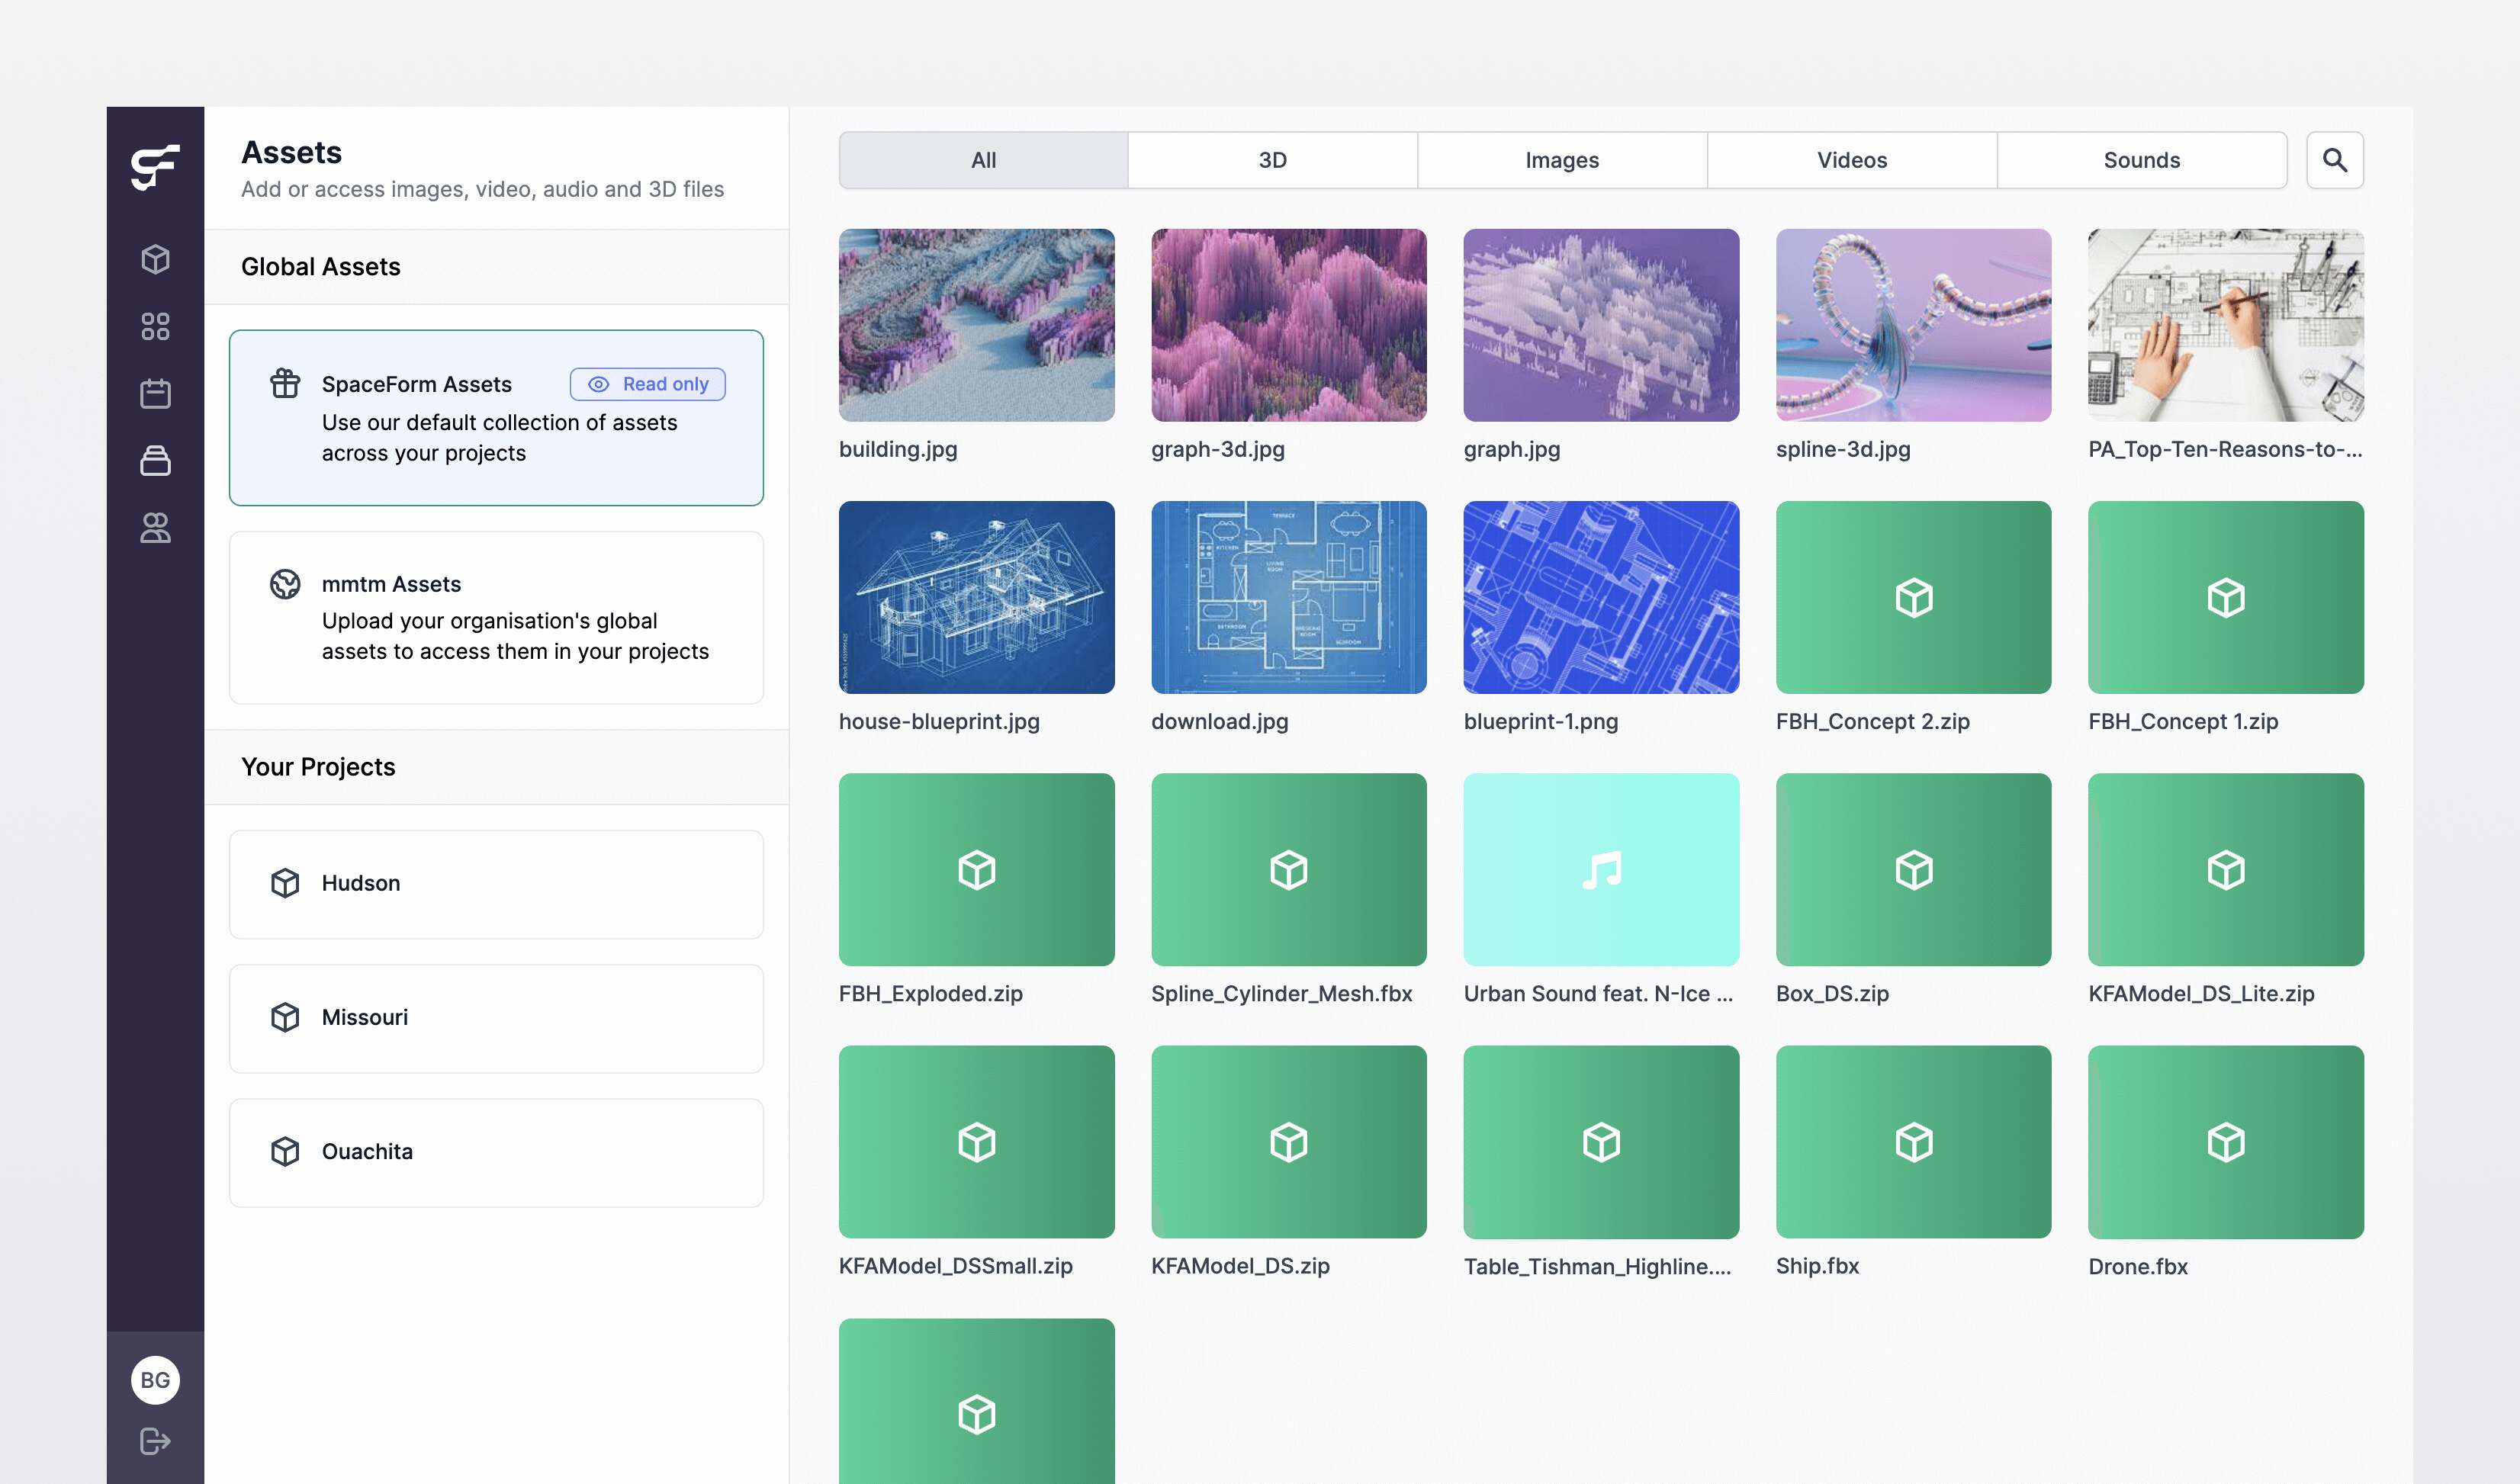Image resolution: width=2520 pixels, height=1484 pixels.
Task: Click the archive box icon in sidebar
Action: coord(155,461)
